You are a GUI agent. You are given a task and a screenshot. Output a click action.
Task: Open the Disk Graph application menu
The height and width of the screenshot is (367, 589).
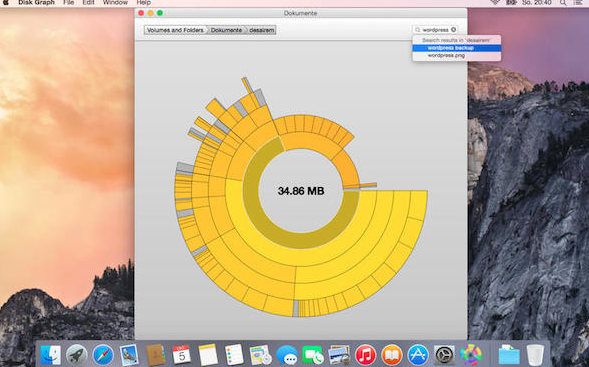coord(36,2)
